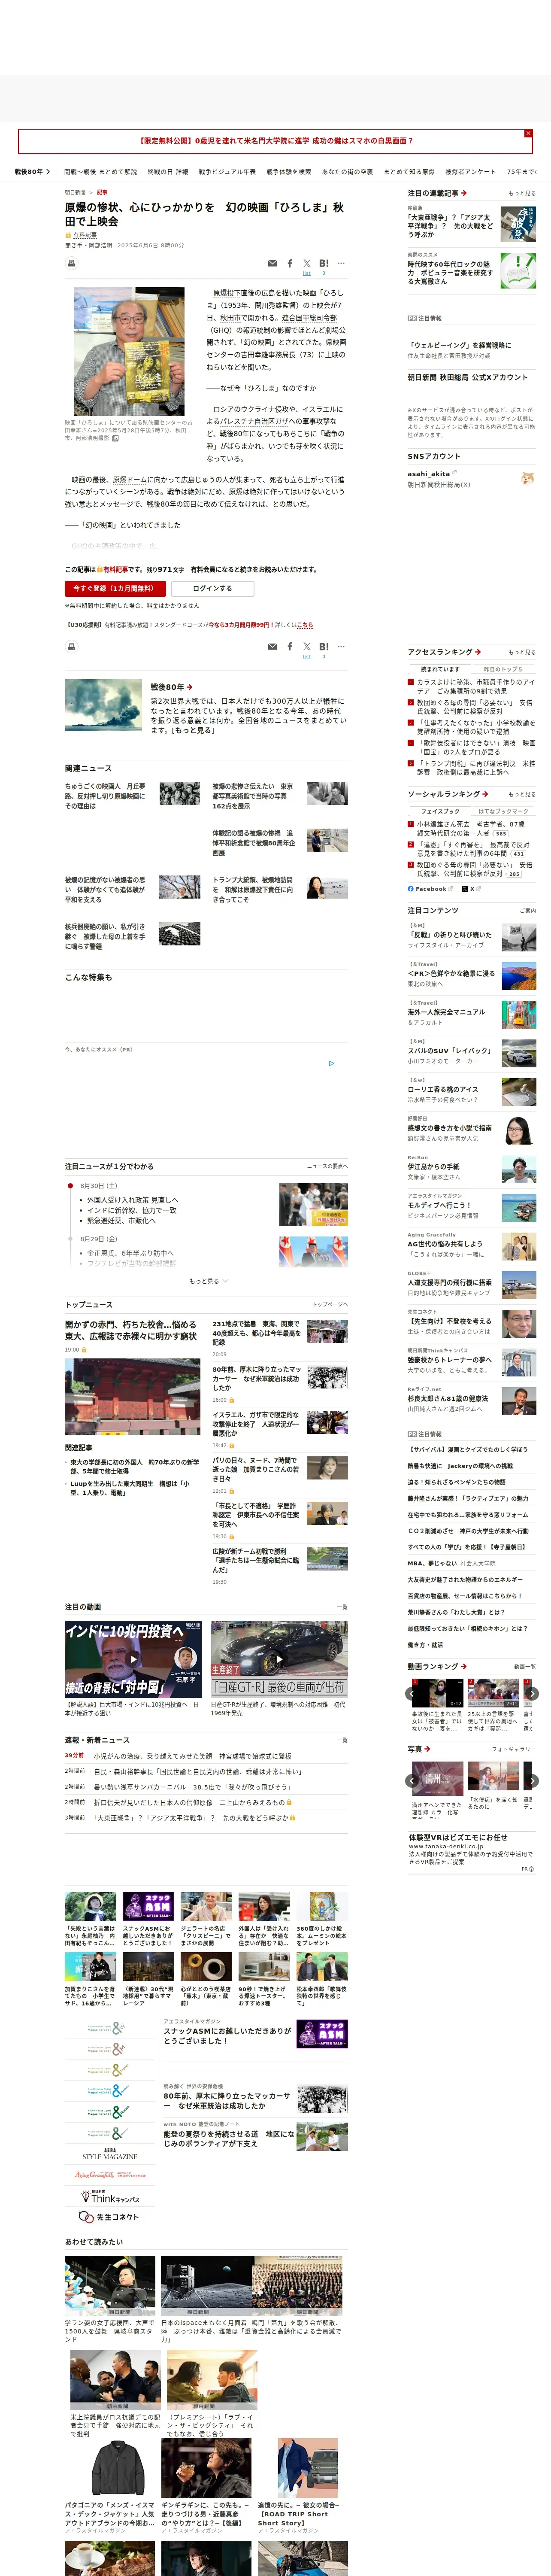Expand もっと見る beside ソーシャルランキング

[x=521, y=794]
